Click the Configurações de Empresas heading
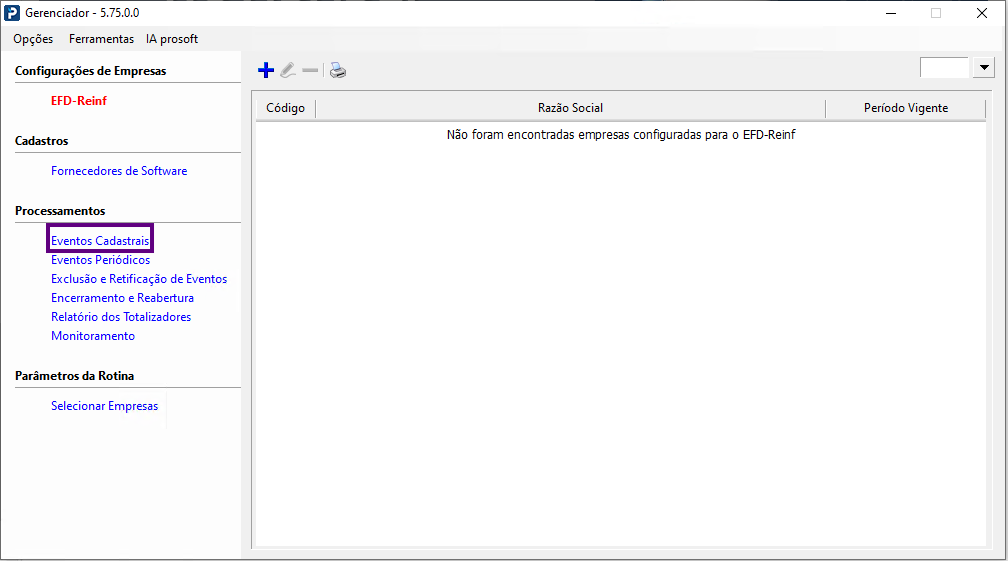 [x=91, y=71]
